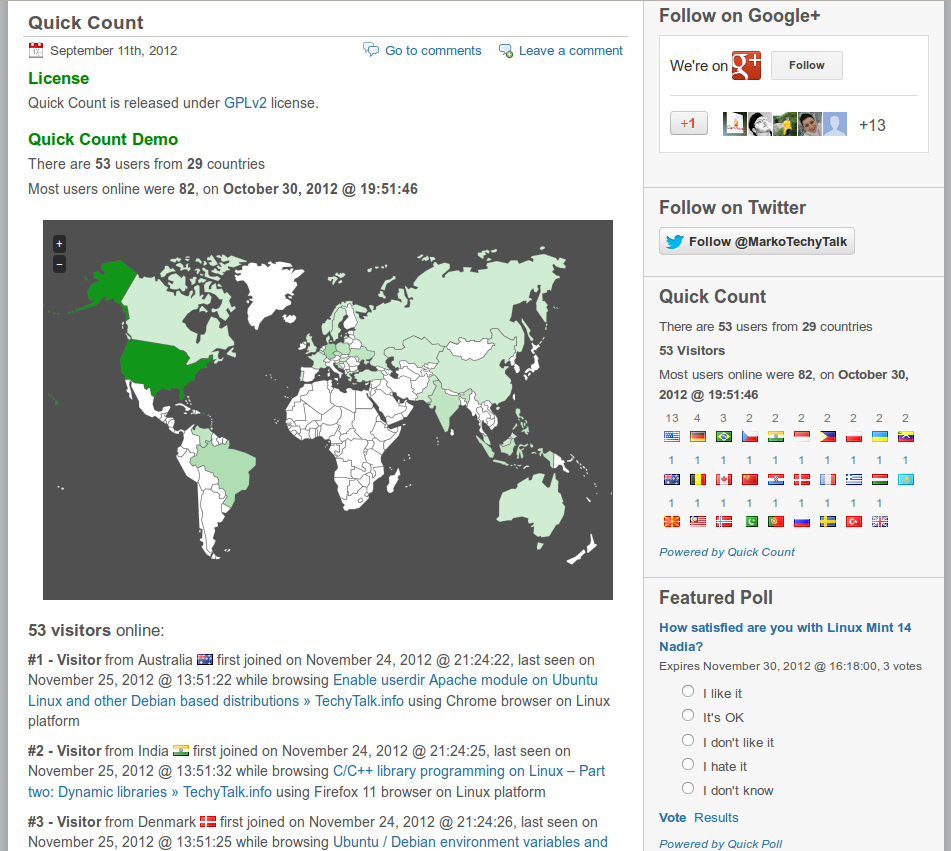The image size is (951, 851).
Task: Follow @MarkoTechyTalk on Twitter
Action: pos(757,241)
